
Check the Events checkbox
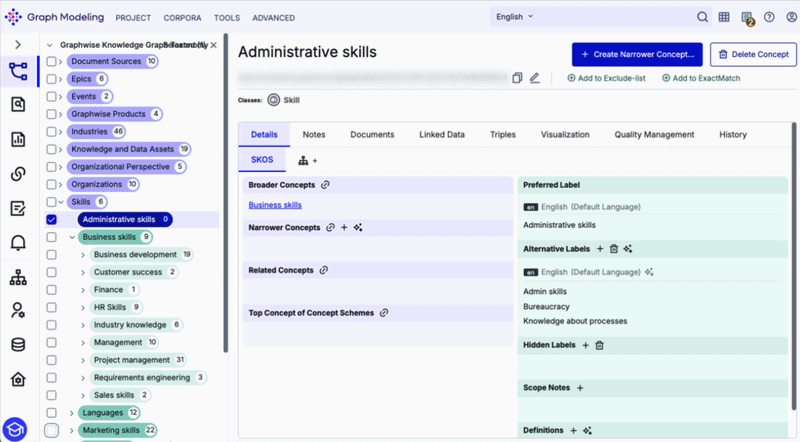coord(52,96)
